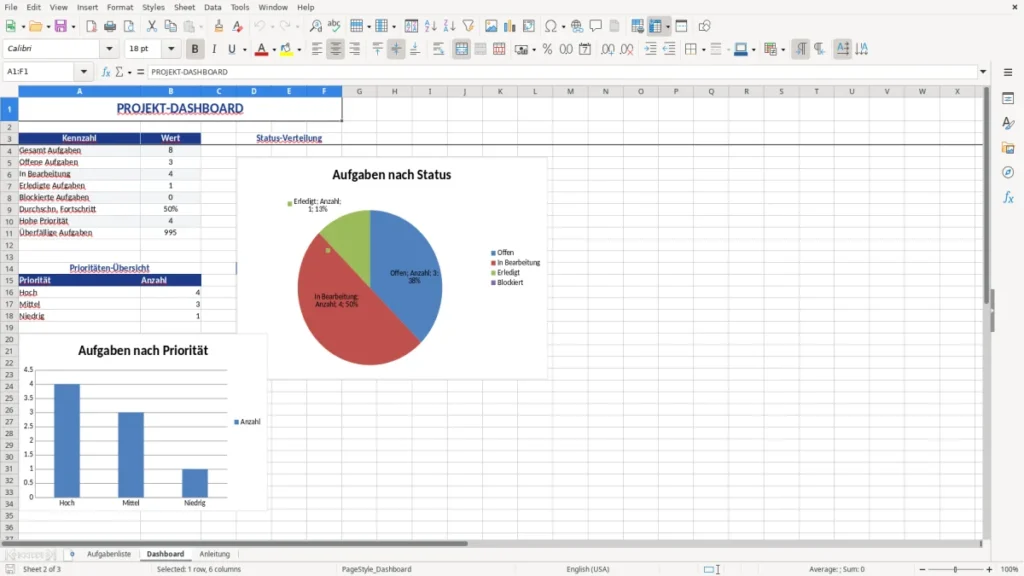Toggle Center Vertically alignment
The height and width of the screenshot is (576, 1024).
click(x=396, y=49)
